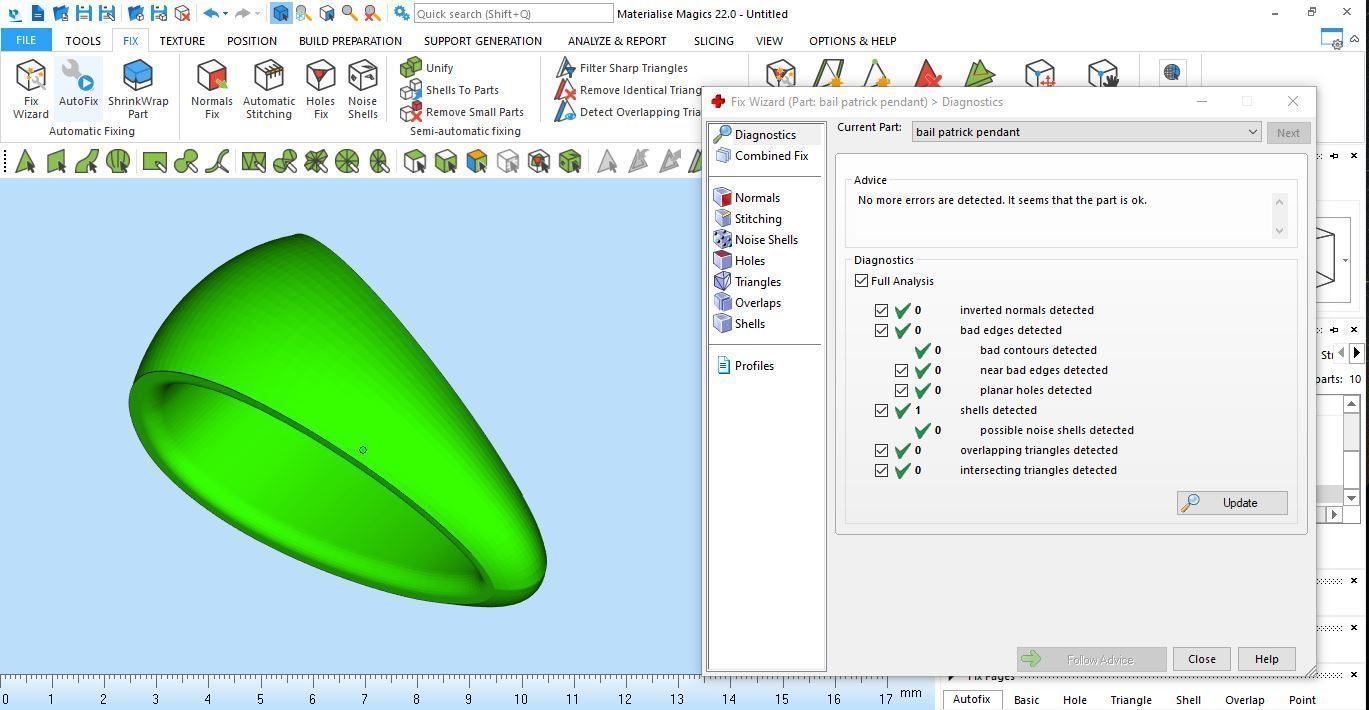Select the Mark Shell tool
The image size is (1369, 710).
pos(118,161)
